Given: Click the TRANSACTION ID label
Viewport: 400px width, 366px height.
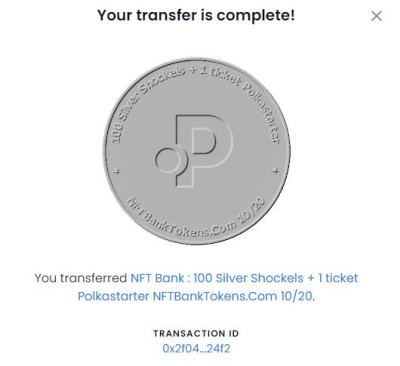Looking at the screenshot, I should [196, 334].
